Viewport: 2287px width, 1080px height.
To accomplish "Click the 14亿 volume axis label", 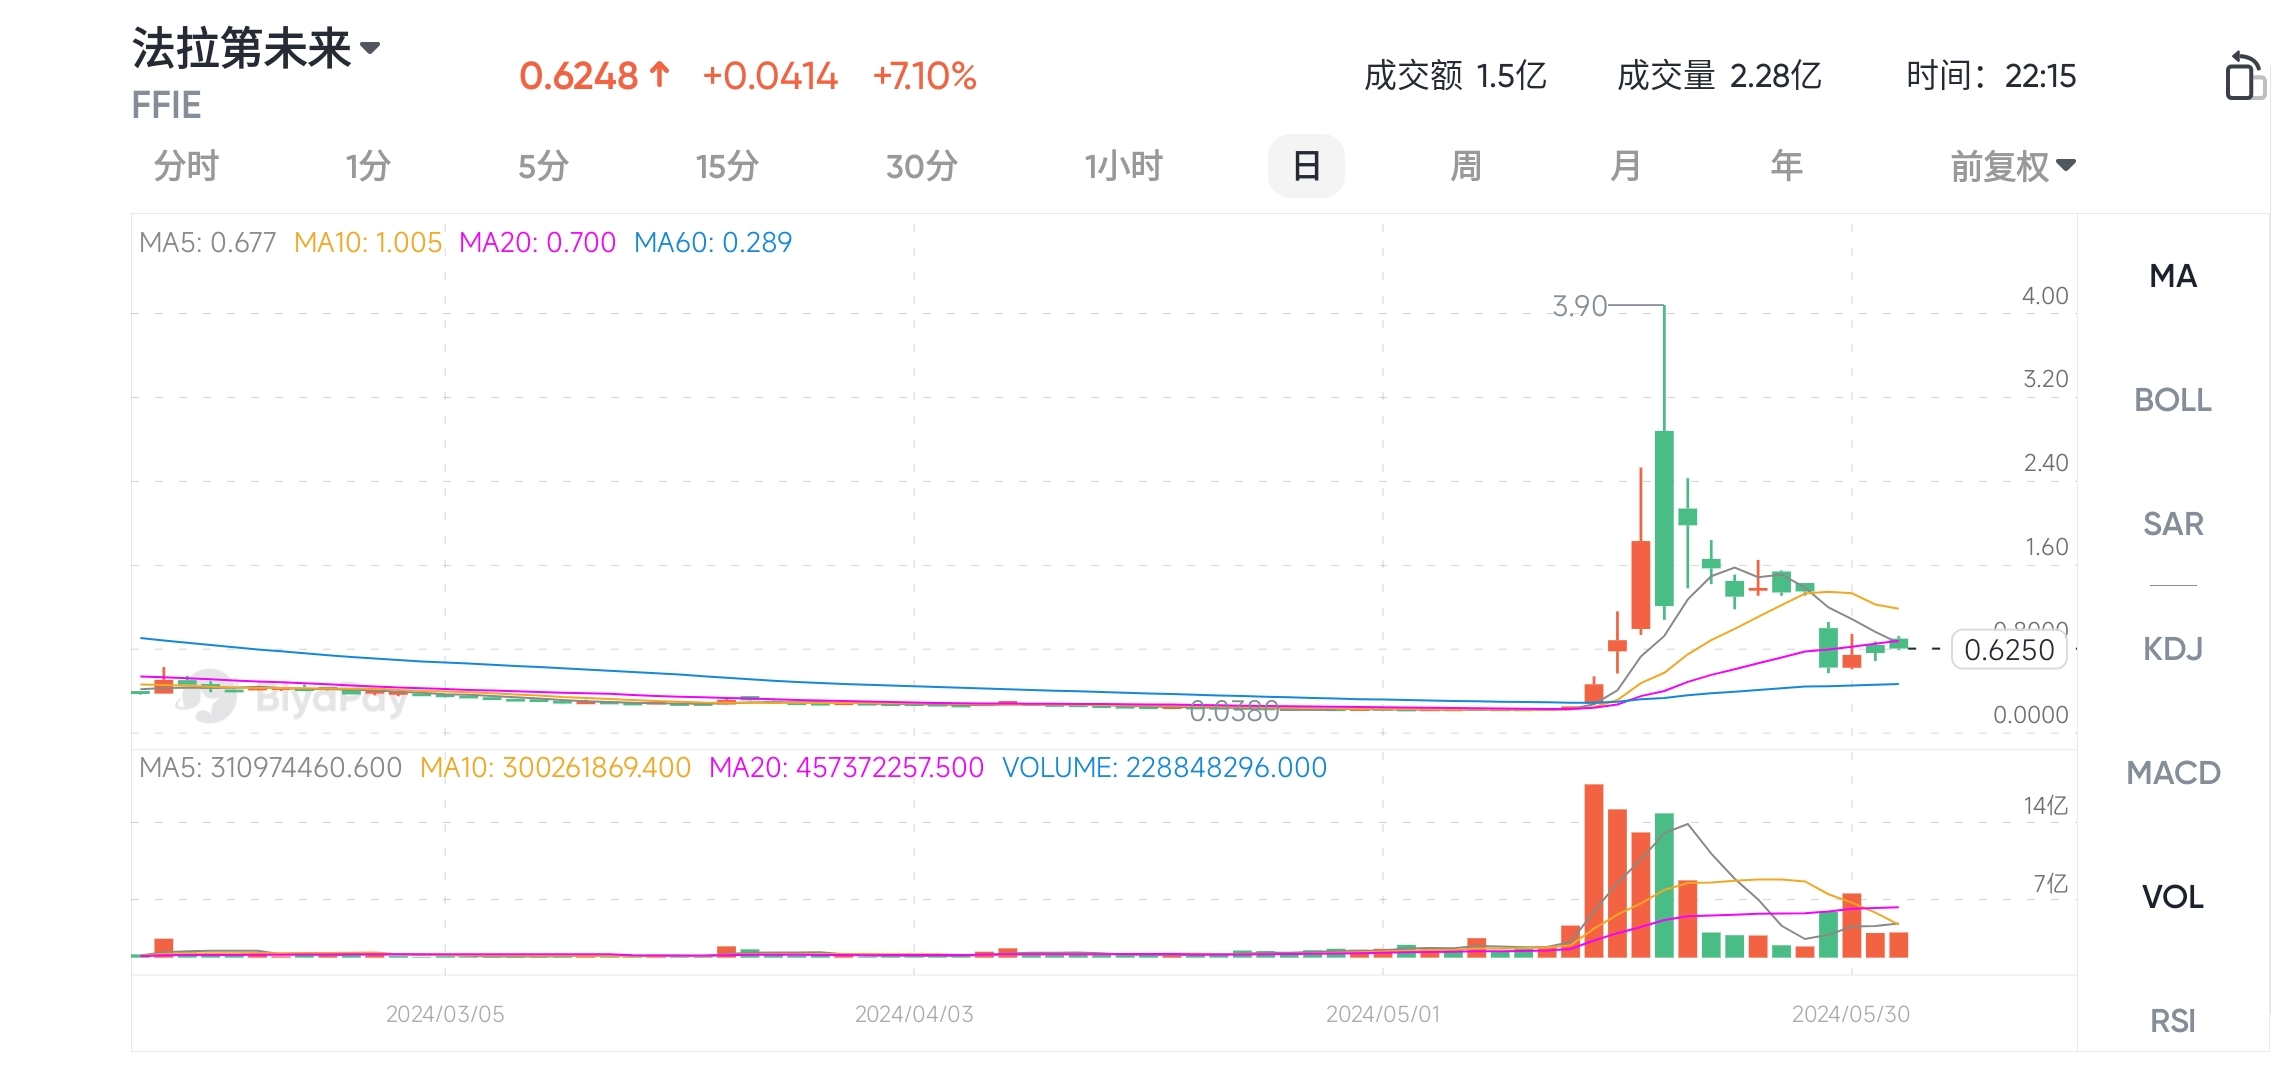I will pos(2045,806).
